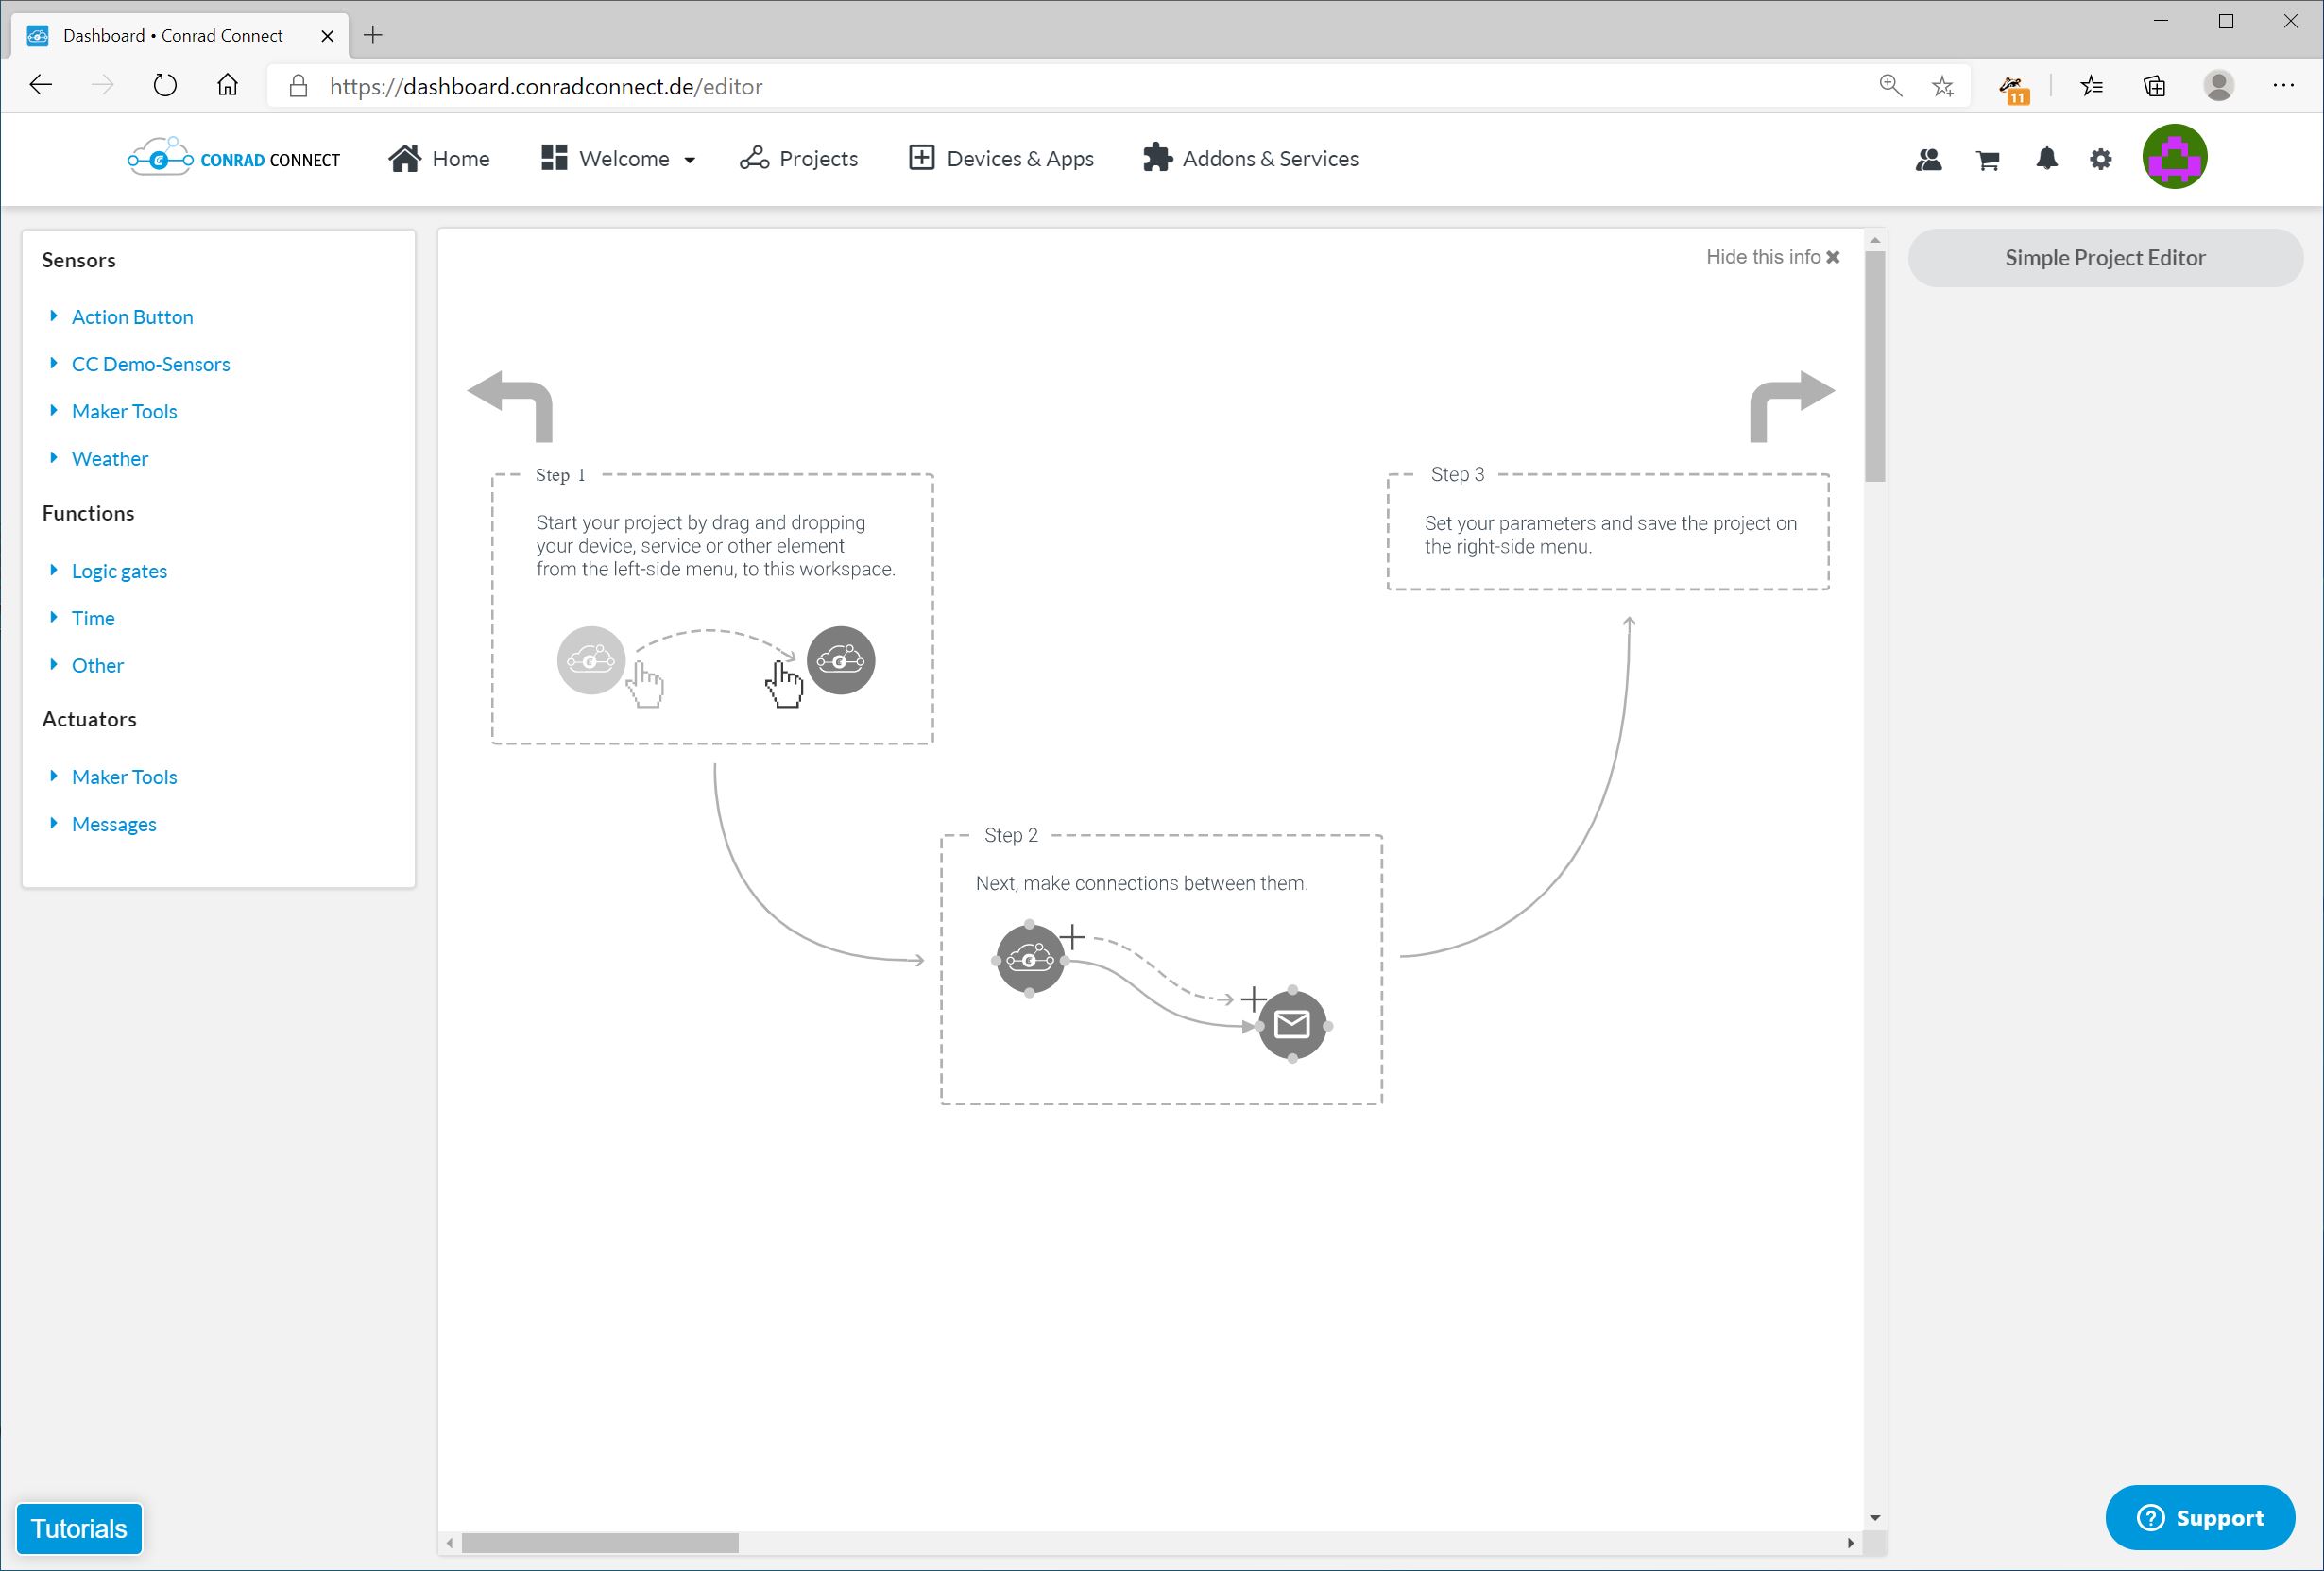Click the Tutorials button
2324x1571 pixels.
pos(79,1528)
